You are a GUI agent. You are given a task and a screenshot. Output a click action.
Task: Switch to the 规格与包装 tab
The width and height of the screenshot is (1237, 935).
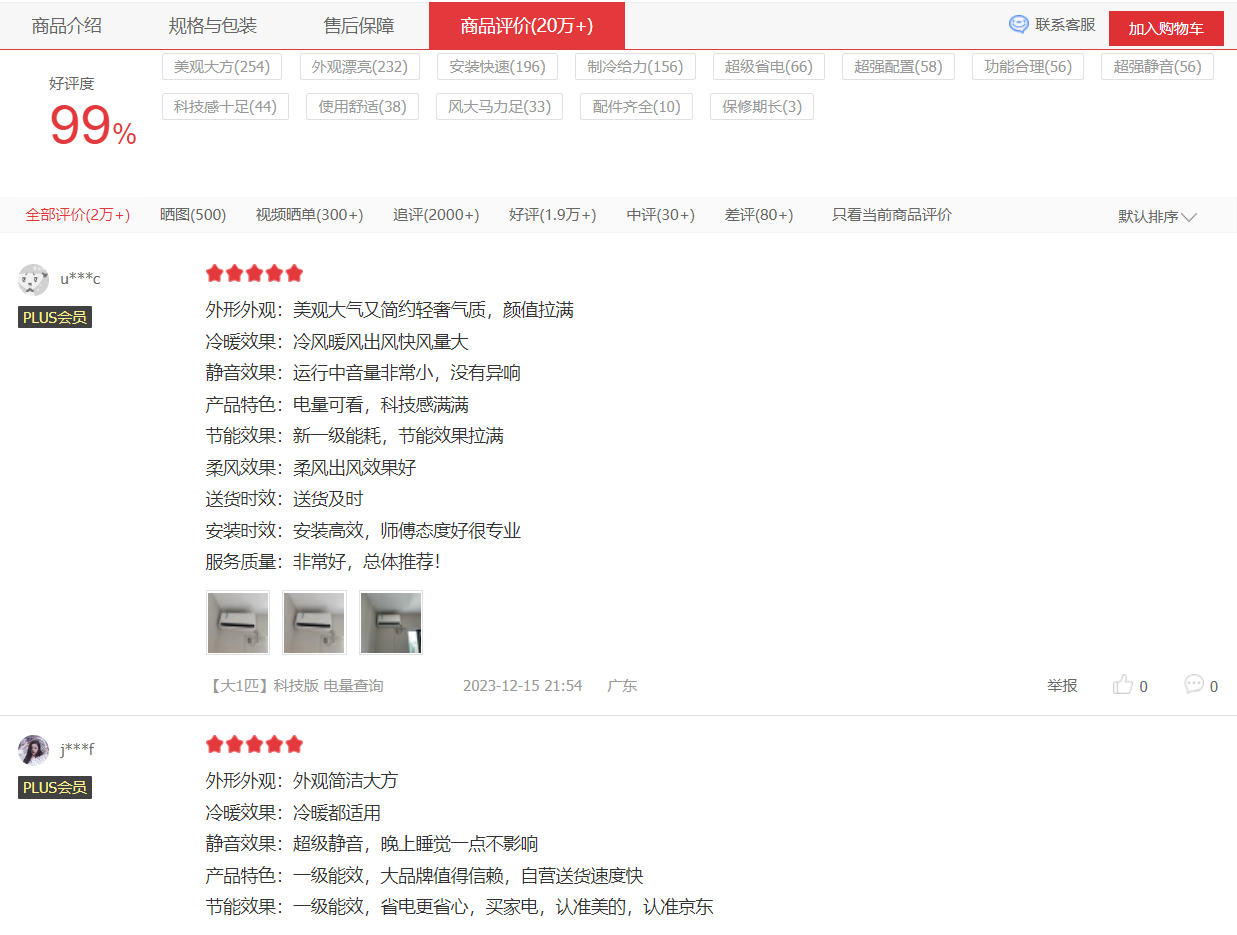tap(213, 26)
